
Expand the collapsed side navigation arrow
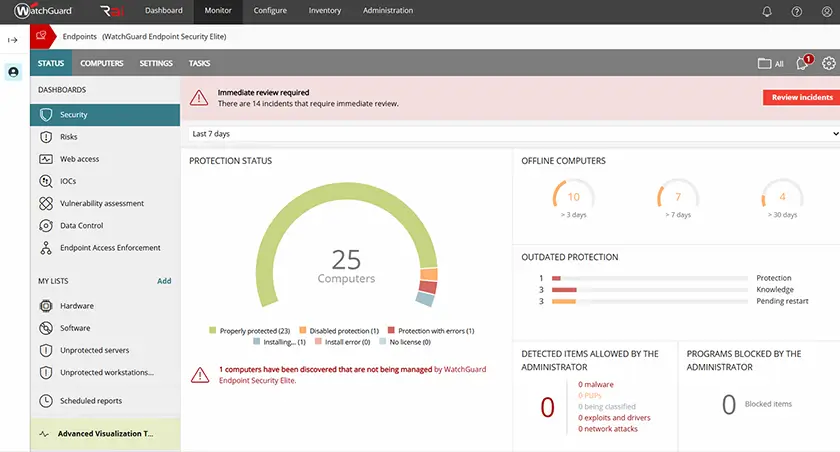(x=12, y=40)
